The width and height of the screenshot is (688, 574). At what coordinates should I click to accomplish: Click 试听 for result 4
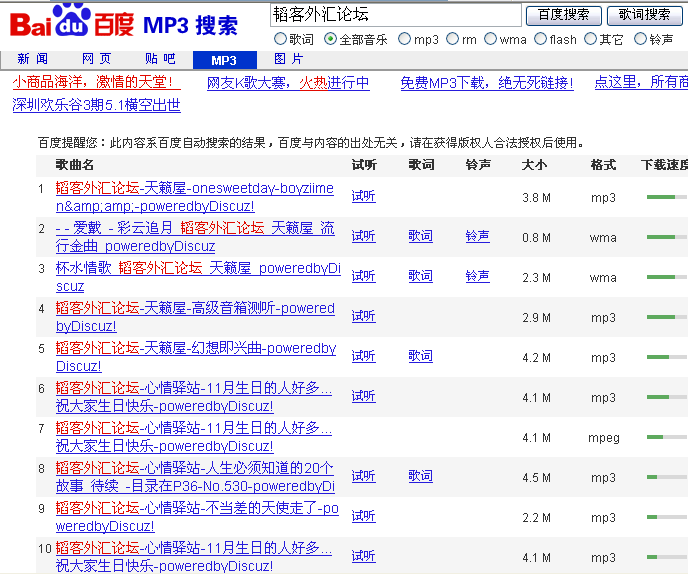coord(363,316)
